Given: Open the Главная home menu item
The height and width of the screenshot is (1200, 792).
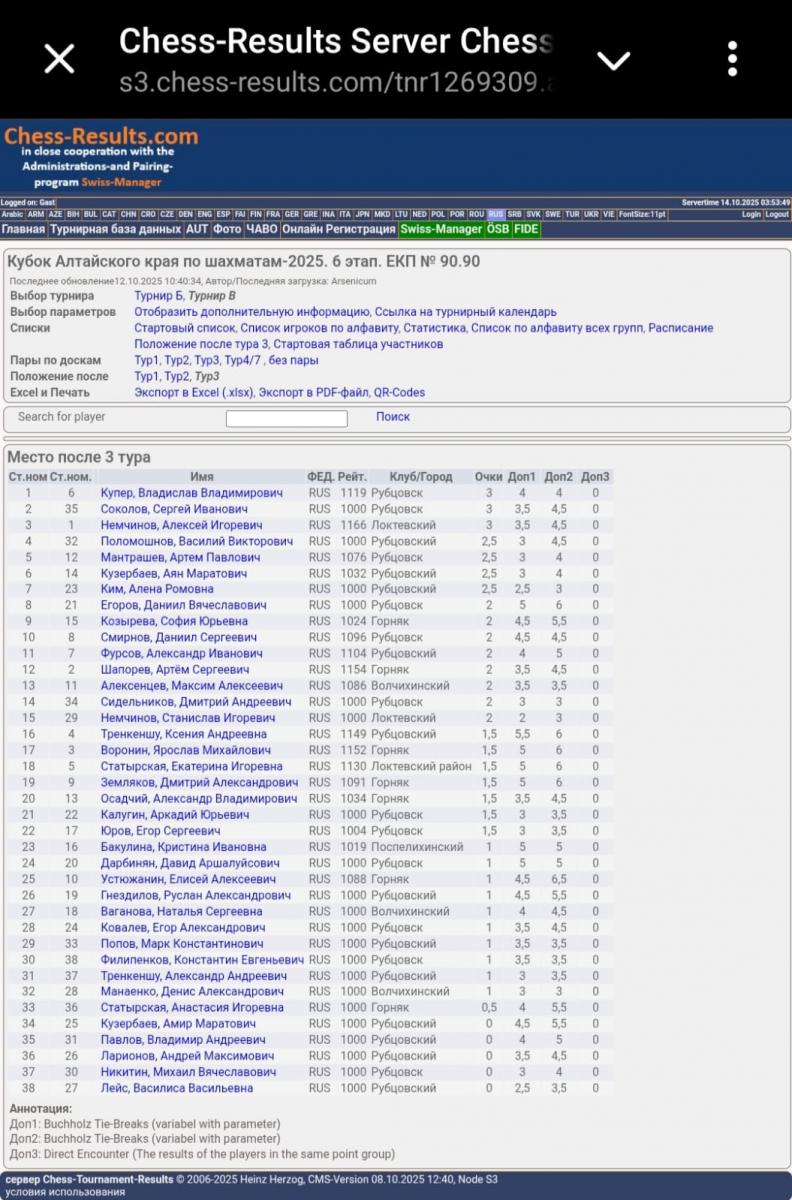Looking at the screenshot, I should coord(23,229).
